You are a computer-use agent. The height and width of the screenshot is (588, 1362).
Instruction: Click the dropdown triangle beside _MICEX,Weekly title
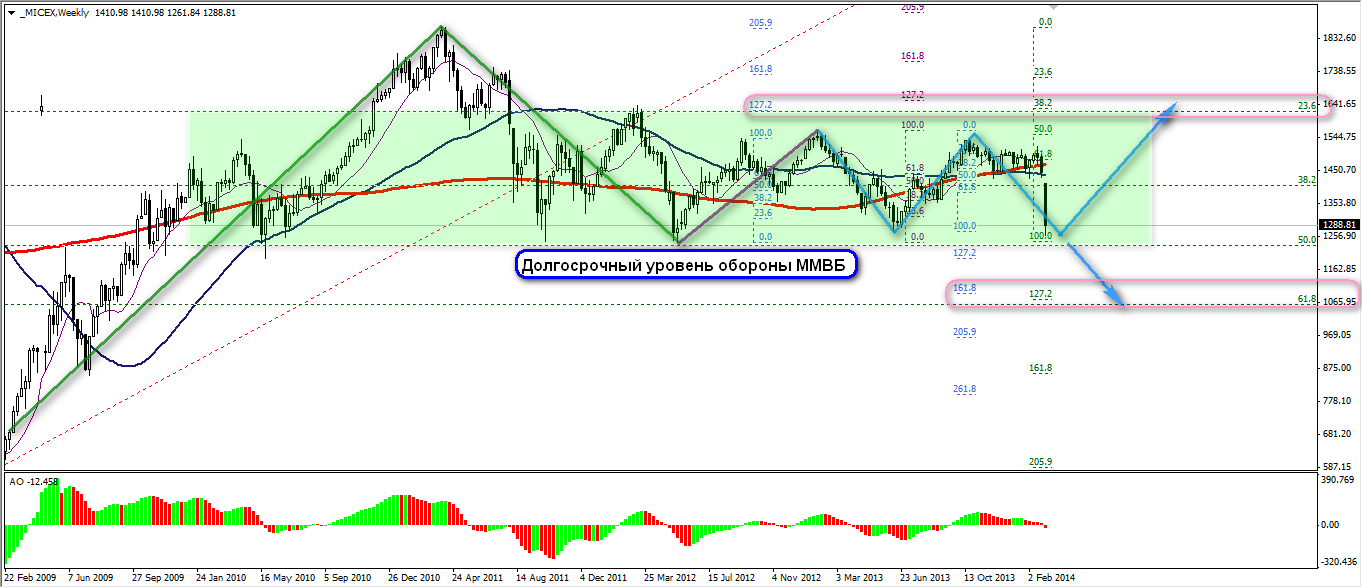[x=10, y=11]
